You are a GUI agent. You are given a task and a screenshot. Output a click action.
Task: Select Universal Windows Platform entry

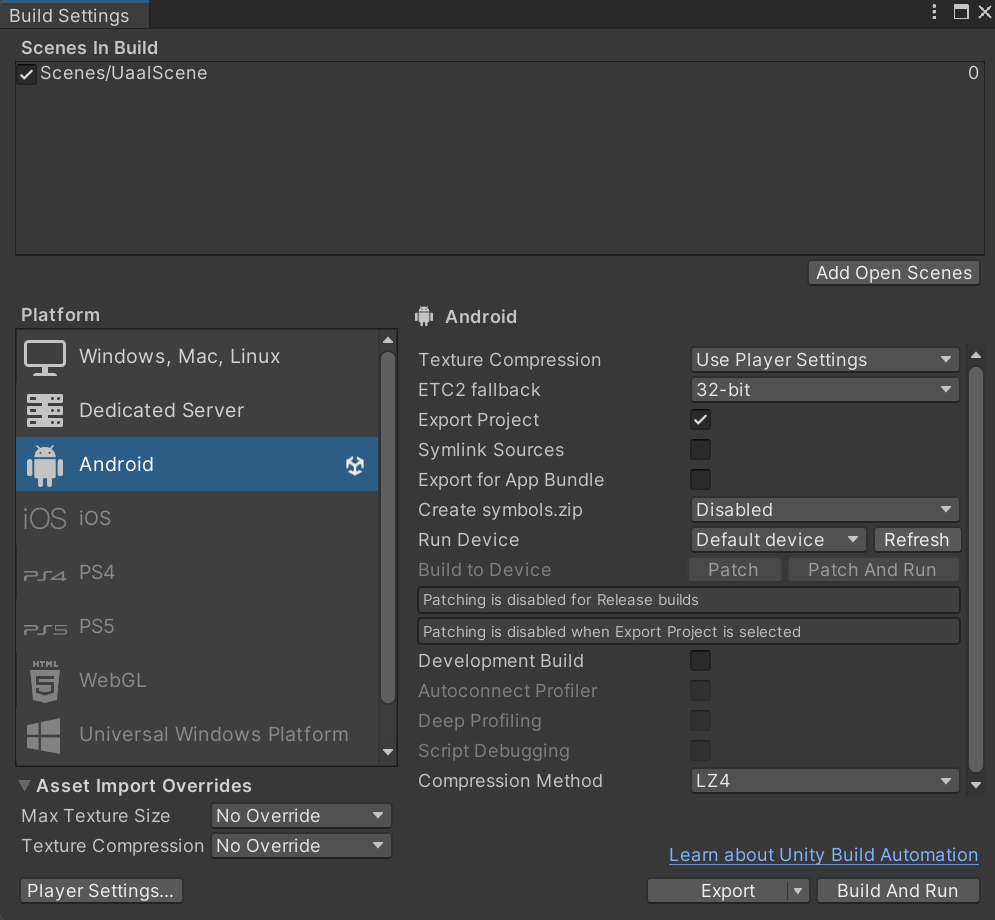(x=197, y=734)
